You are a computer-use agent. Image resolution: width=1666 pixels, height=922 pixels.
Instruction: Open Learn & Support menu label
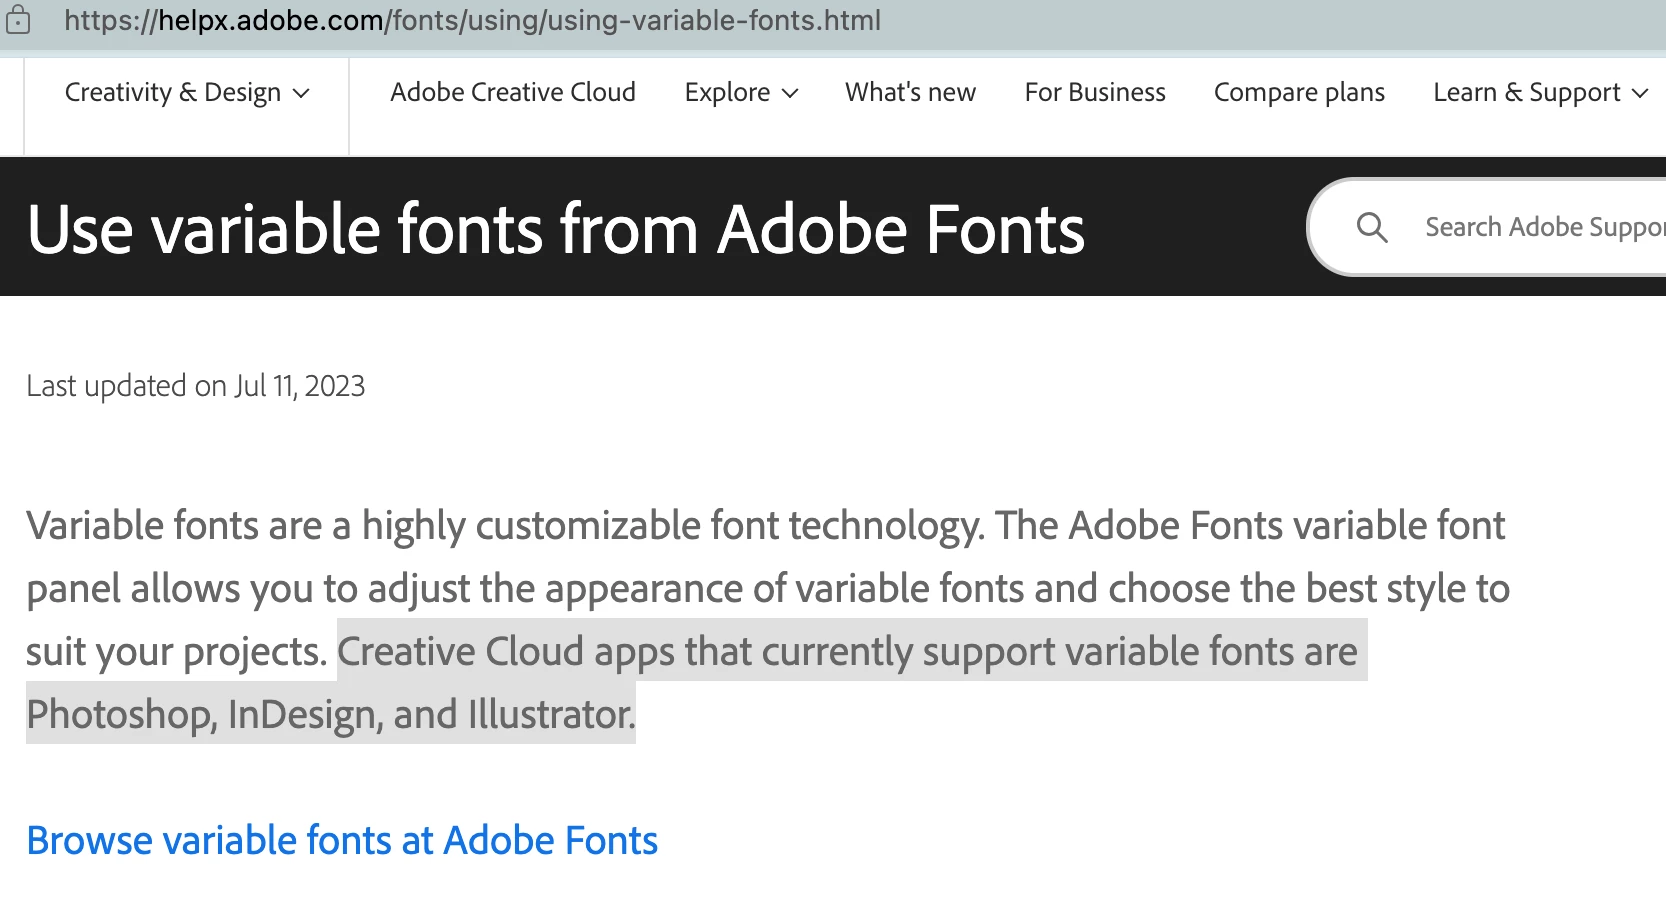[x=1527, y=92]
